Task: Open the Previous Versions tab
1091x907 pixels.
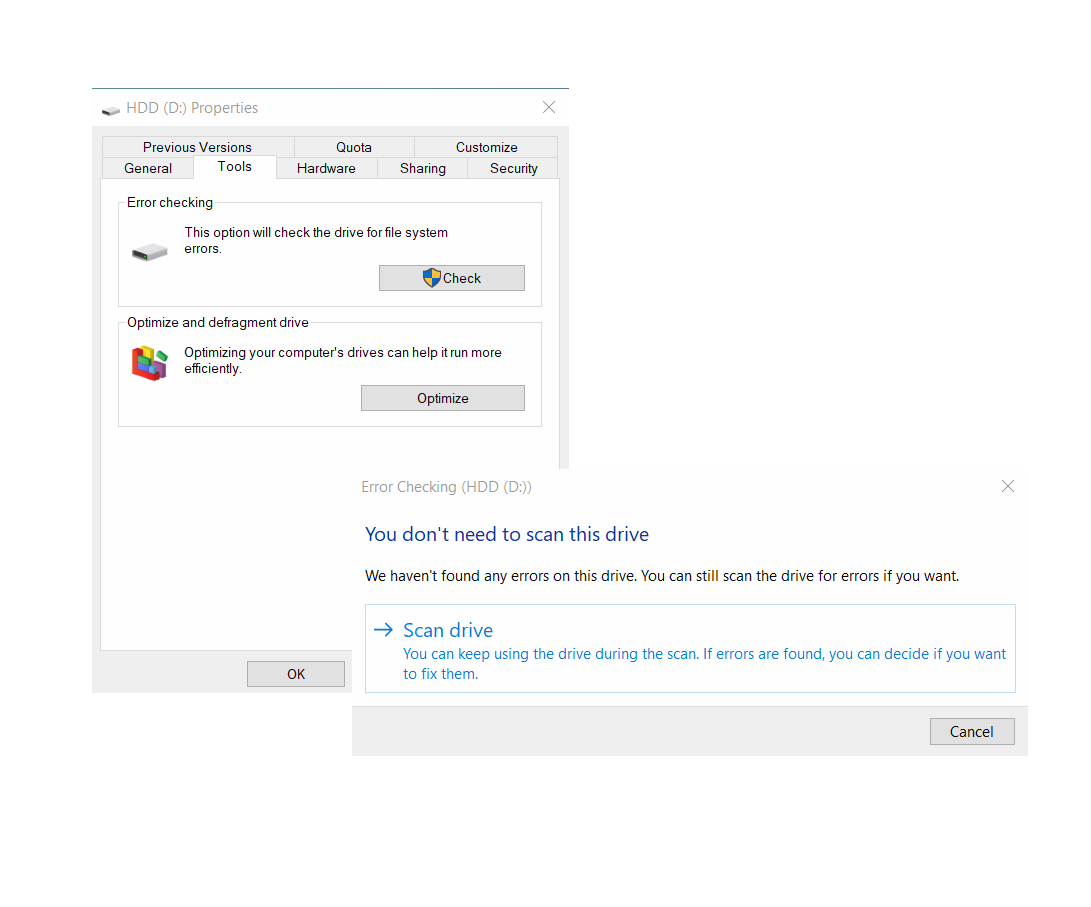Action: 198,147
